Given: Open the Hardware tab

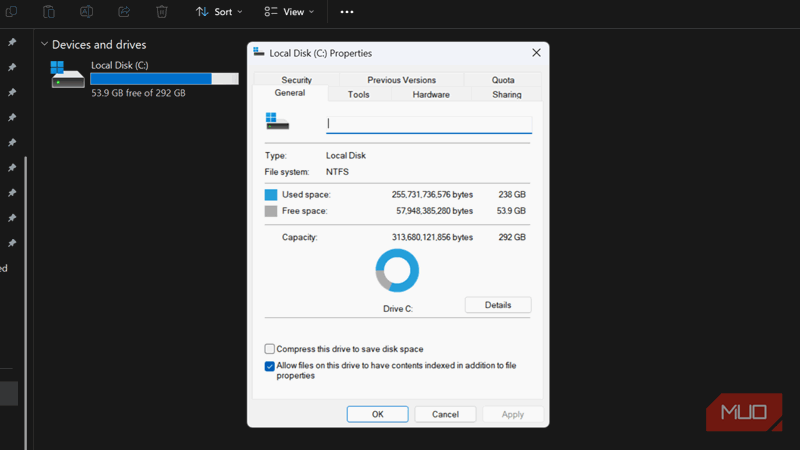Looking at the screenshot, I should [x=431, y=95].
